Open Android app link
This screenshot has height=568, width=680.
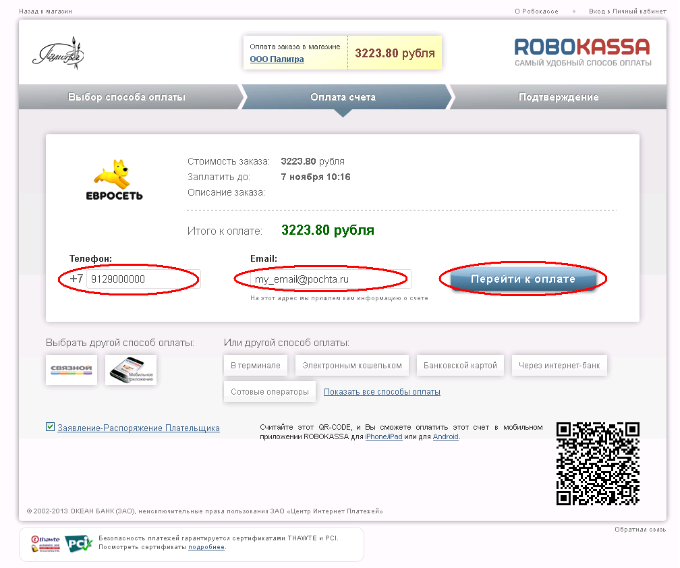click(445, 437)
